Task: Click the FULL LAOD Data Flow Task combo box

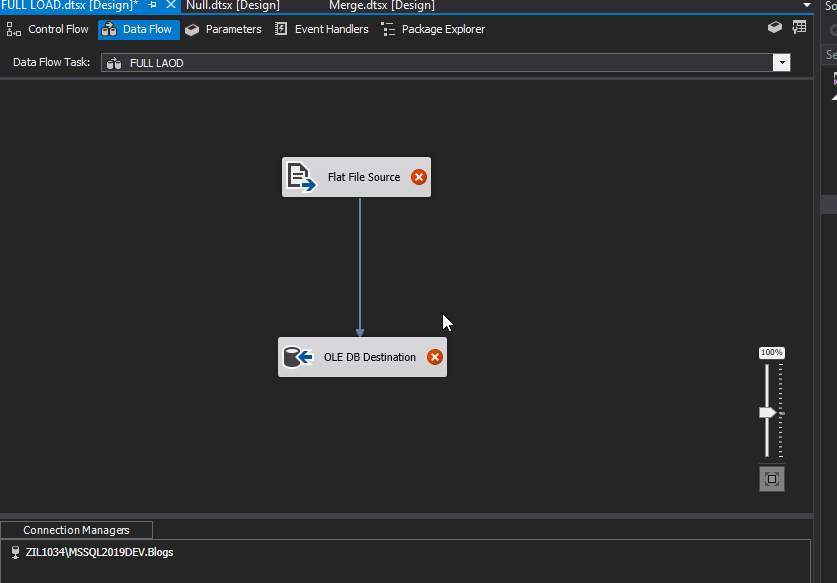Action: (x=440, y=63)
